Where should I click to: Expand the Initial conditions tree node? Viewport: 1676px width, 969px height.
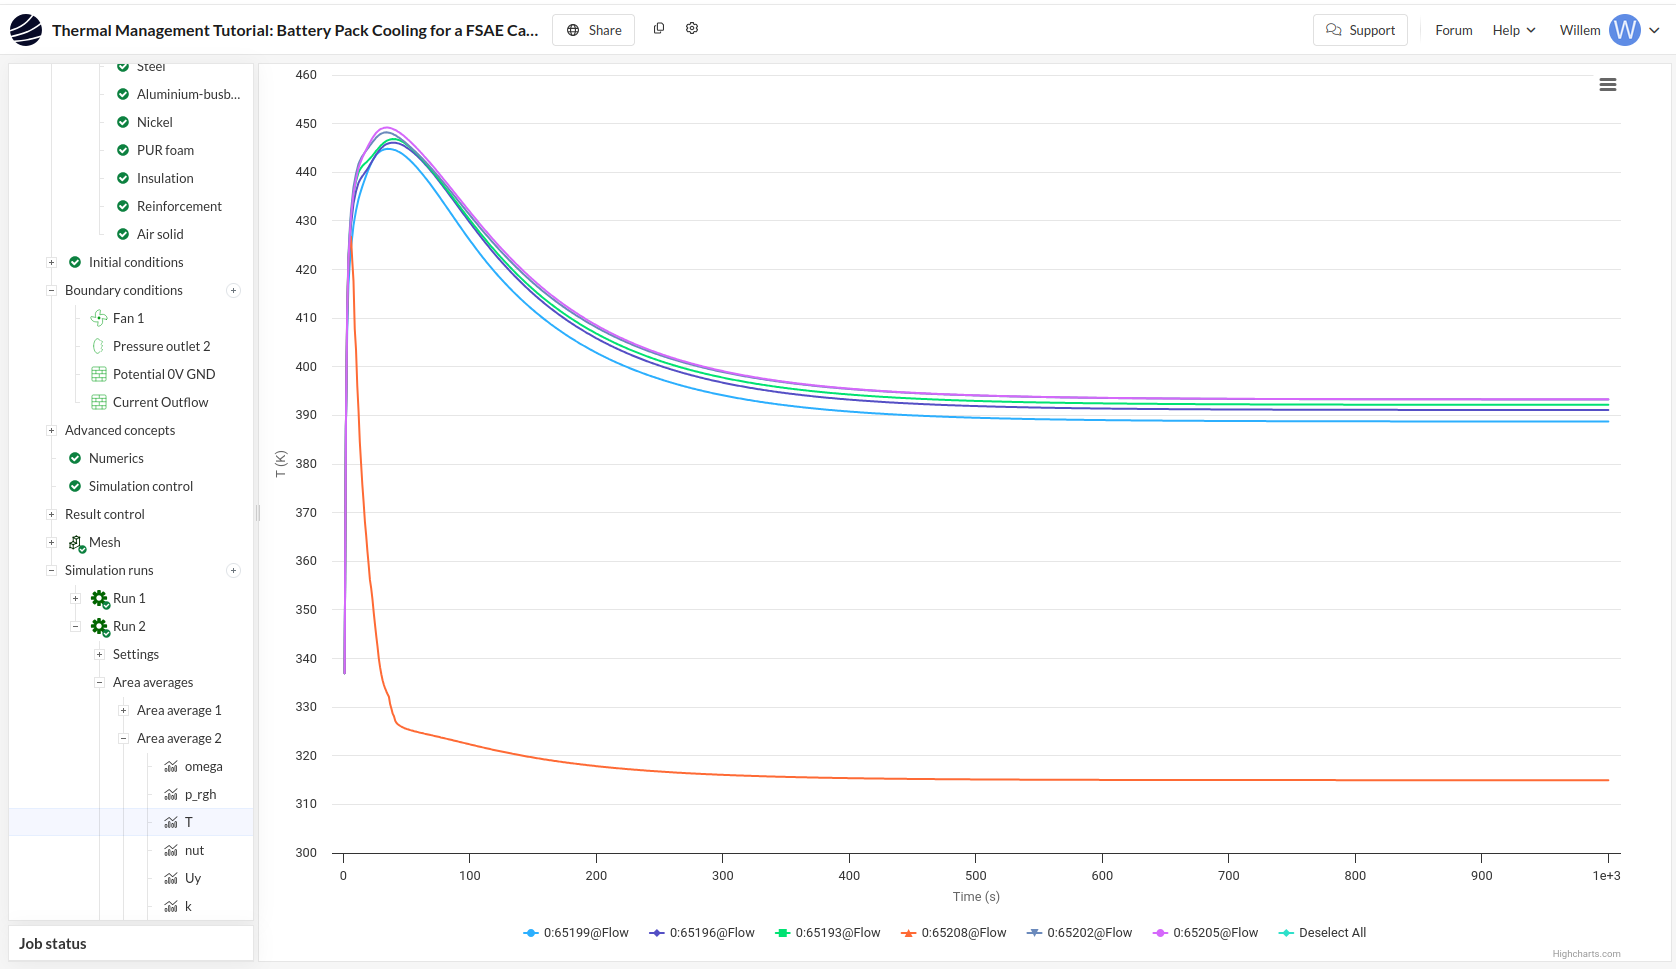[x=51, y=263]
